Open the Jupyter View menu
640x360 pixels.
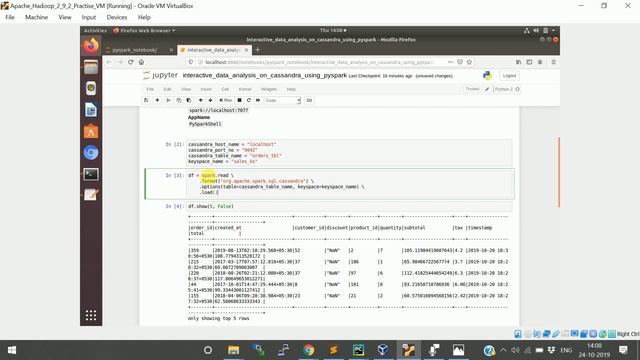click(186, 89)
